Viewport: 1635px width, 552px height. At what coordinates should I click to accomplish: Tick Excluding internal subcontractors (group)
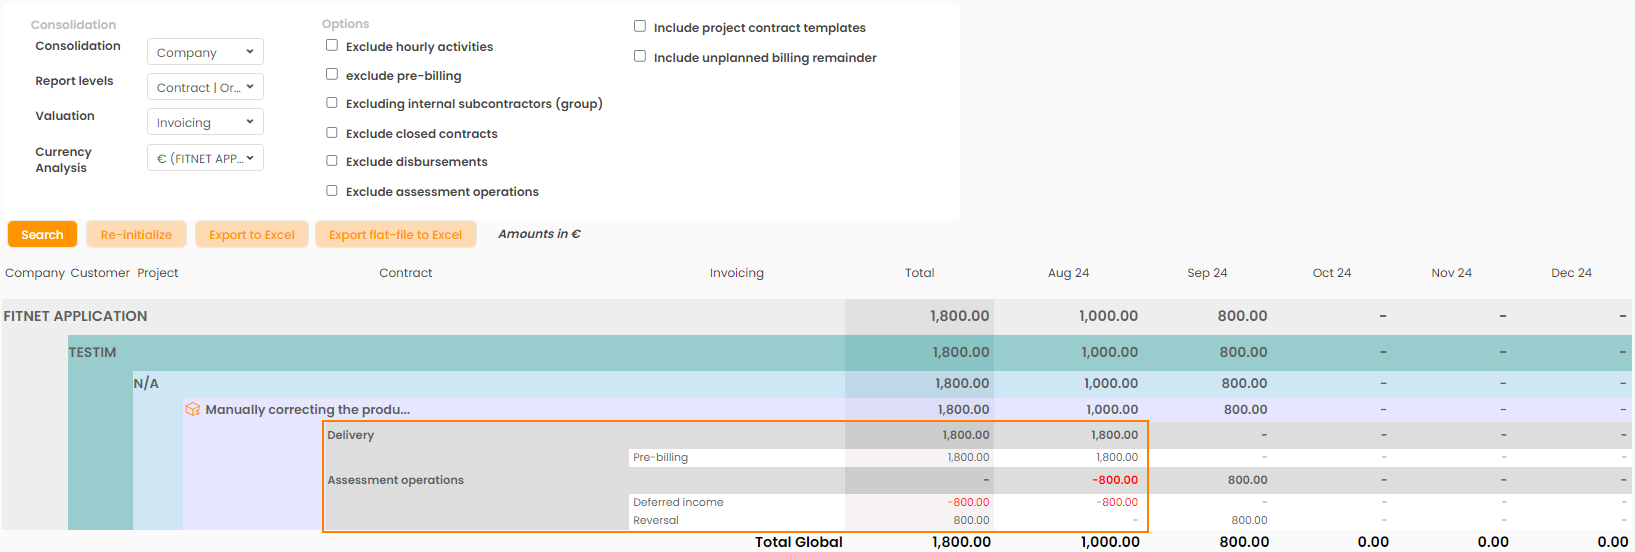tap(332, 102)
